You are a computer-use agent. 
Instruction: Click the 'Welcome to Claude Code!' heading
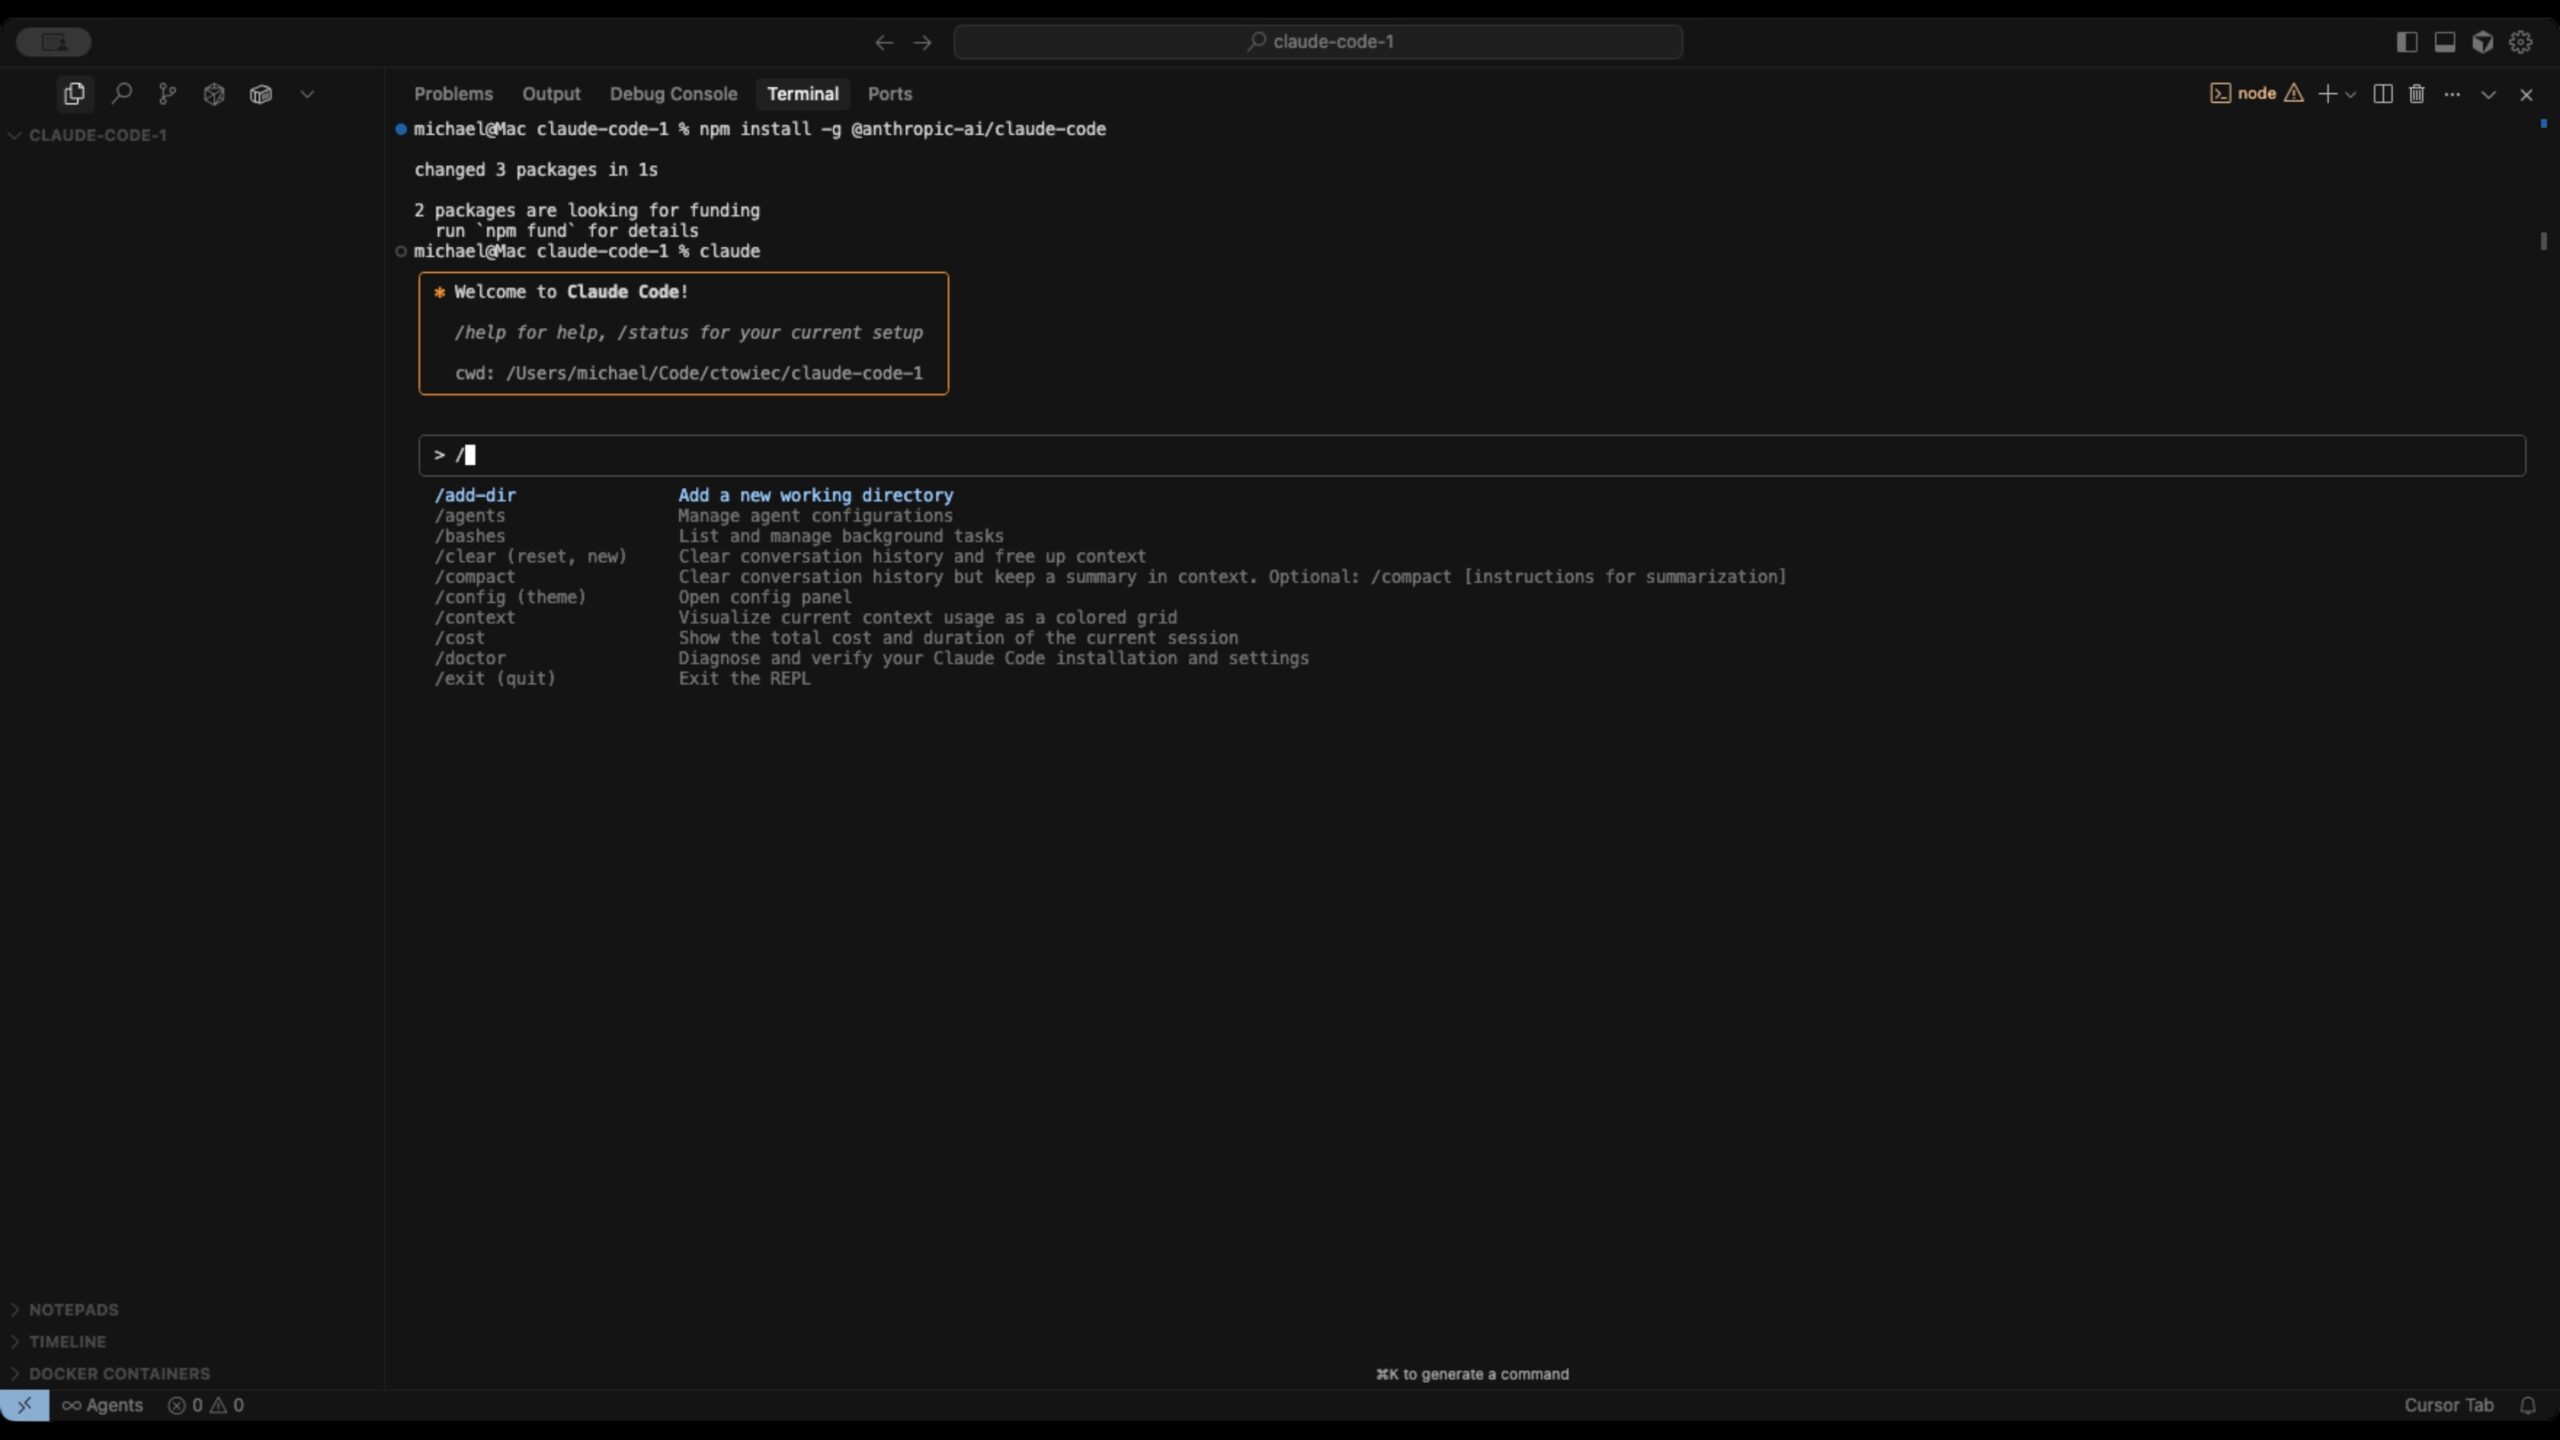point(571,292)
